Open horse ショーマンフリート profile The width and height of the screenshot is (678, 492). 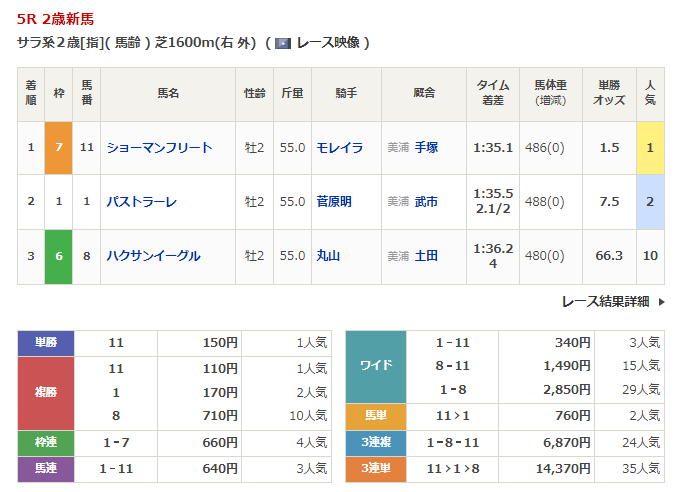[x=159, y=148]
